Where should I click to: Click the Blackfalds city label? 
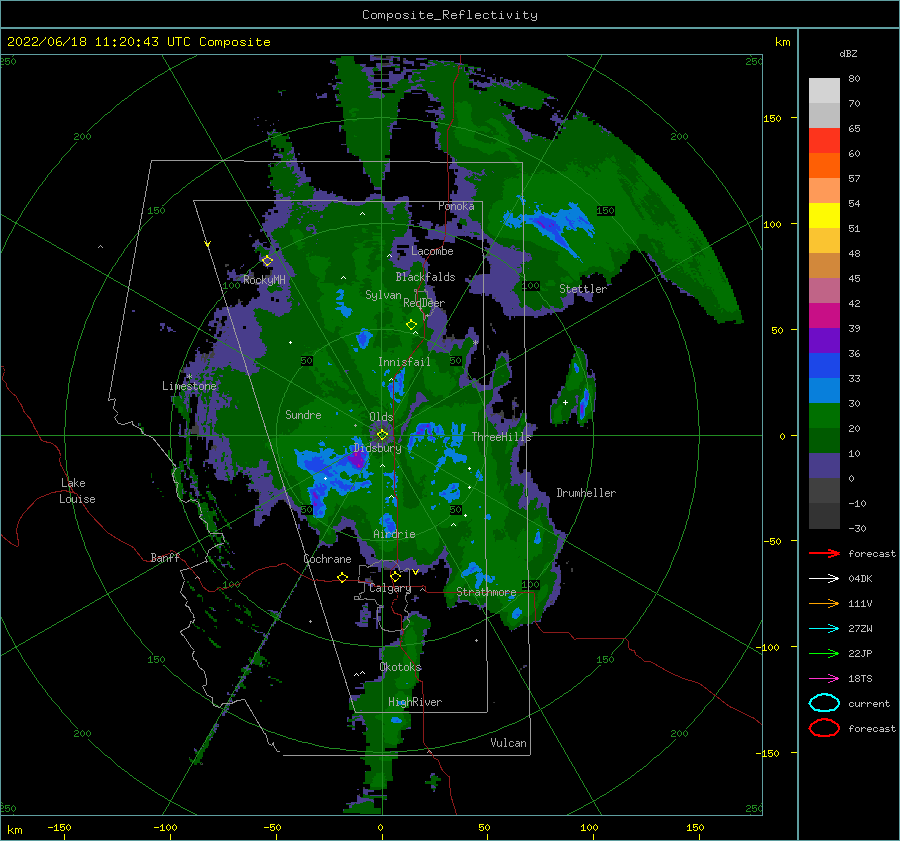(425, 277)
